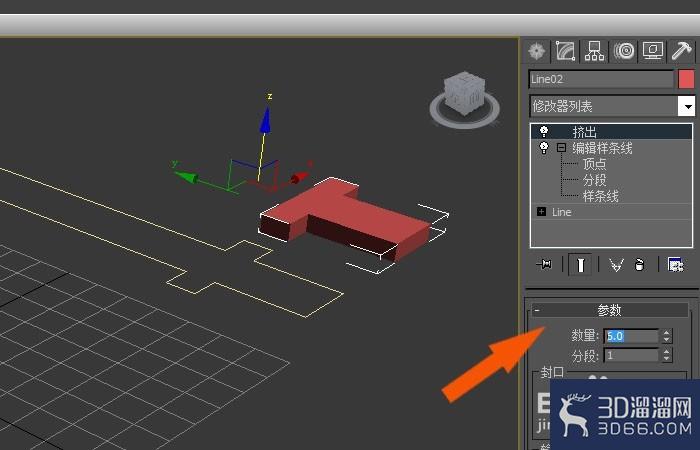Toggle the 挤出 modifier lightbulb
The width and height of the screenshot is (700, 450).
click(544, 131)
